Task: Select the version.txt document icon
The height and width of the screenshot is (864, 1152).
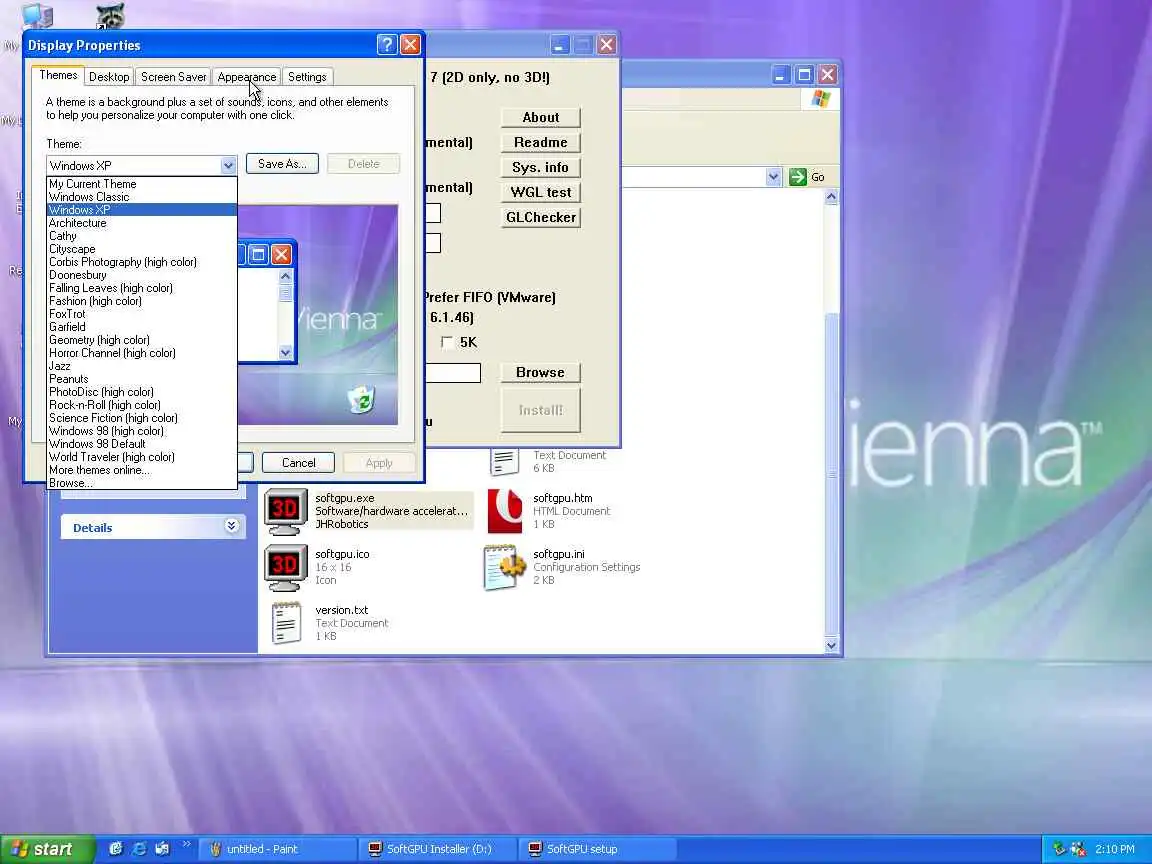Action: [286, 623]
